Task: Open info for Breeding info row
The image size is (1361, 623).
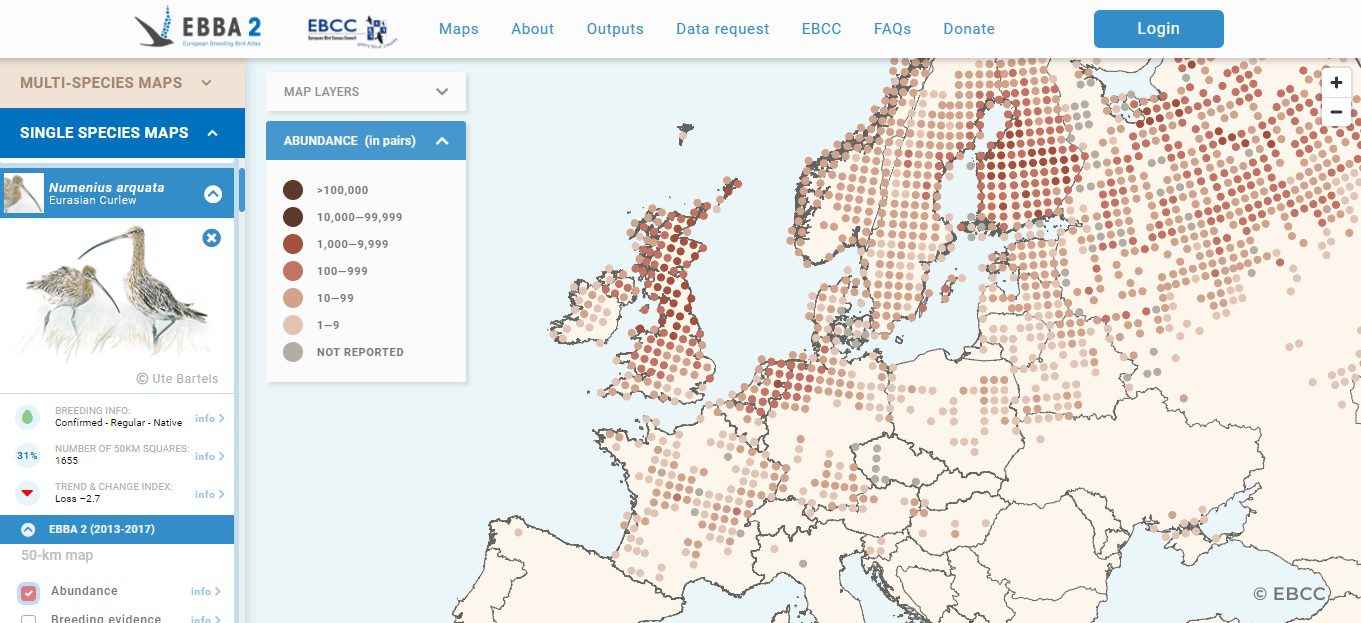Action: [209, 419]
